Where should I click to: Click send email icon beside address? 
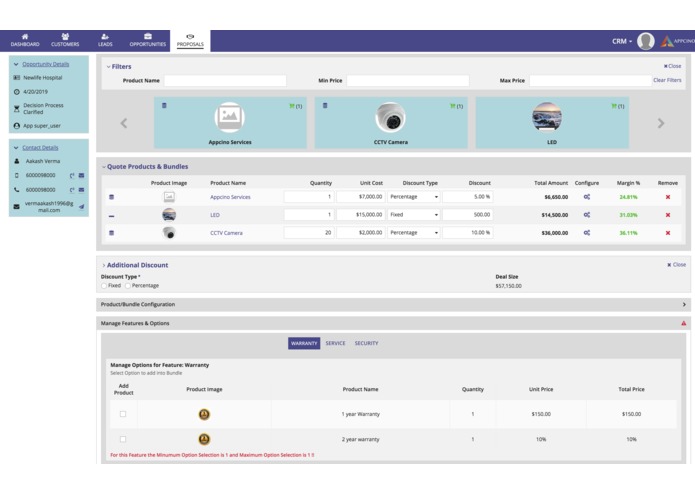pyautogui.click(x=82, y=206)
